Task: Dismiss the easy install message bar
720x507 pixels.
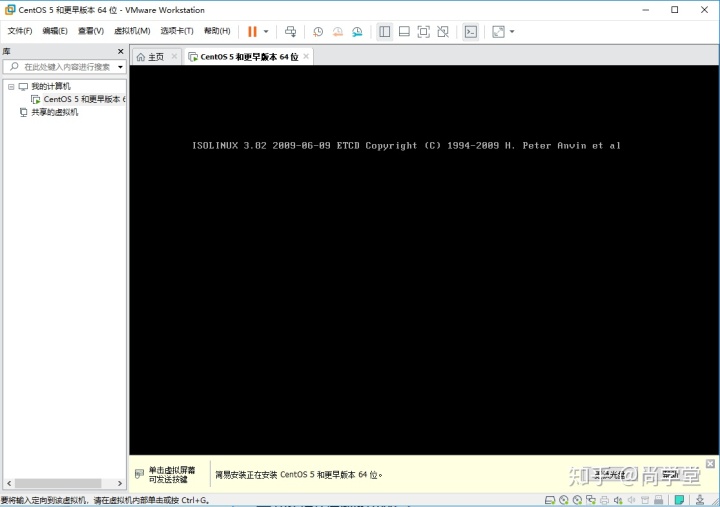Action: [710, 463]
